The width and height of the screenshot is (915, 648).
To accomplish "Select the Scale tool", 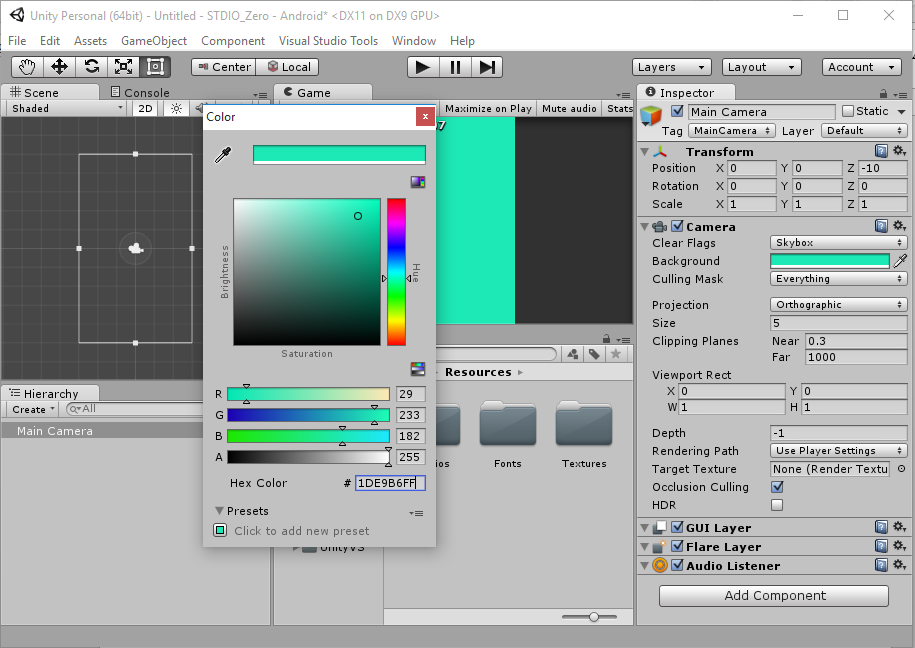I will coord(123,67).
